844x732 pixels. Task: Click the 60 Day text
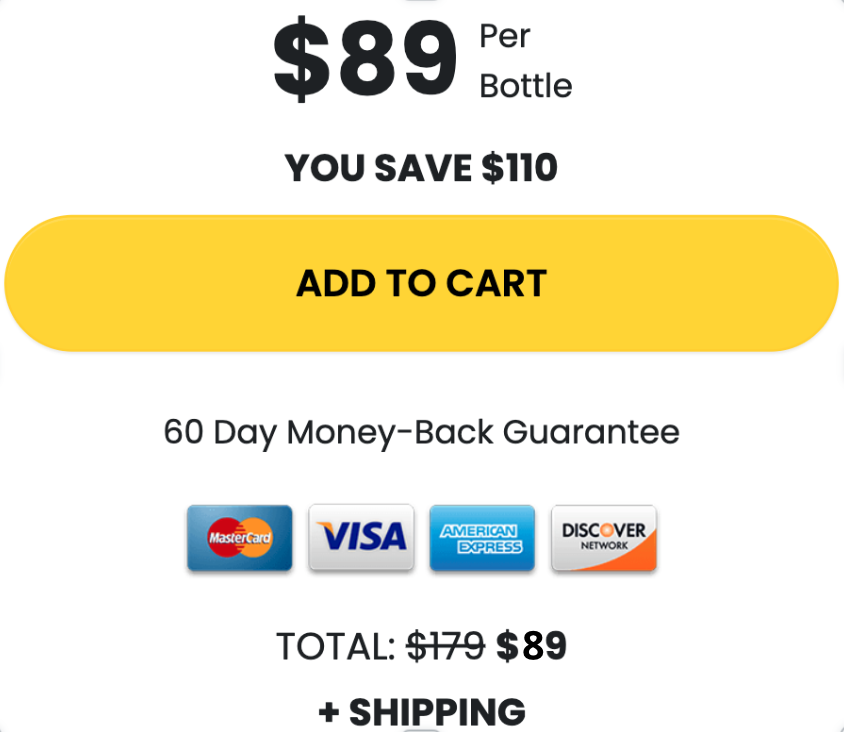(220, 432)
